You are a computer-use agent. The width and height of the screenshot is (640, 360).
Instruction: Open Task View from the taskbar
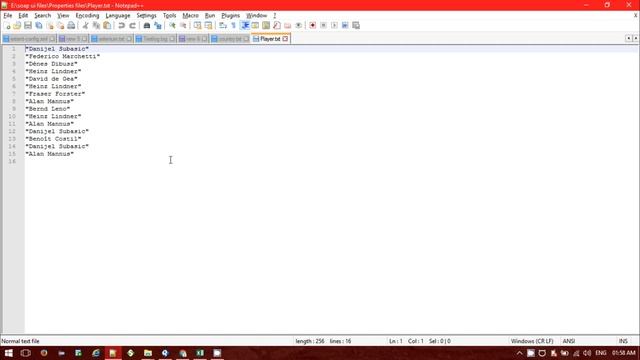[x=26, y=353]
